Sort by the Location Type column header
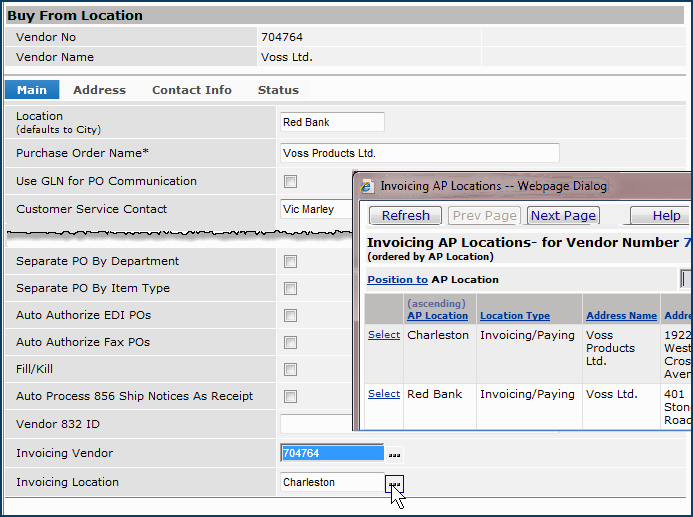 514,316
